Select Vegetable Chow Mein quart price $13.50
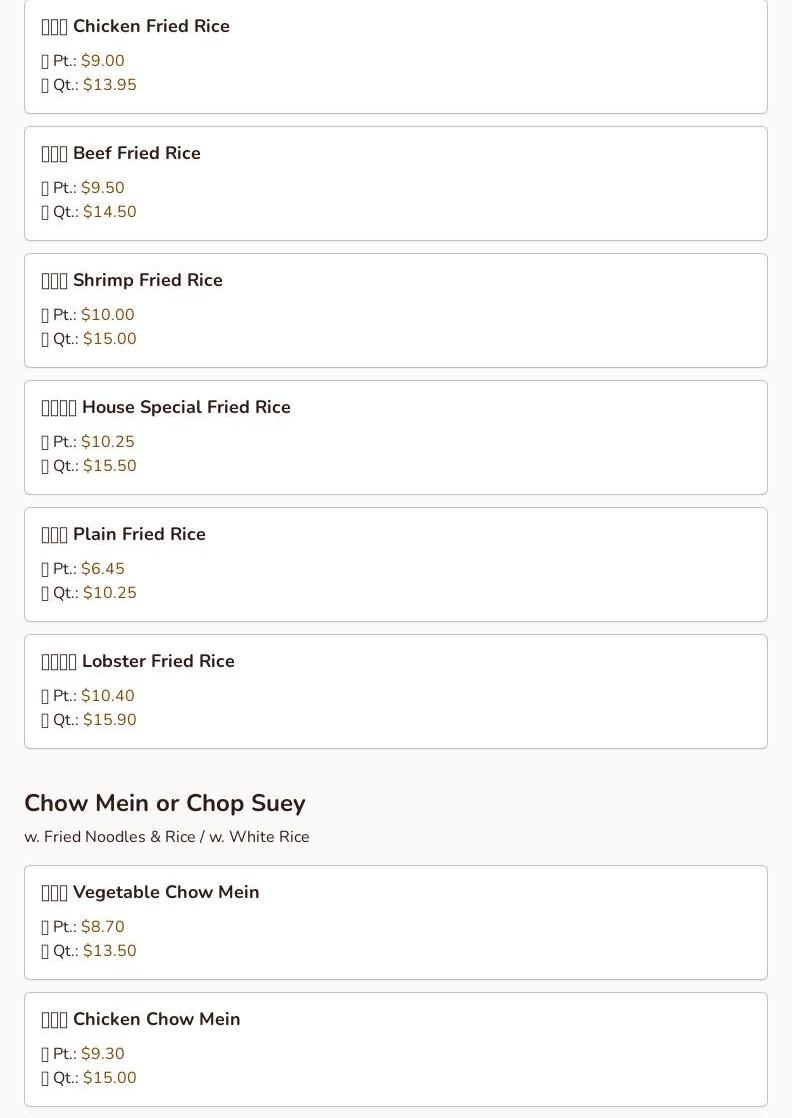 [110, 951]
